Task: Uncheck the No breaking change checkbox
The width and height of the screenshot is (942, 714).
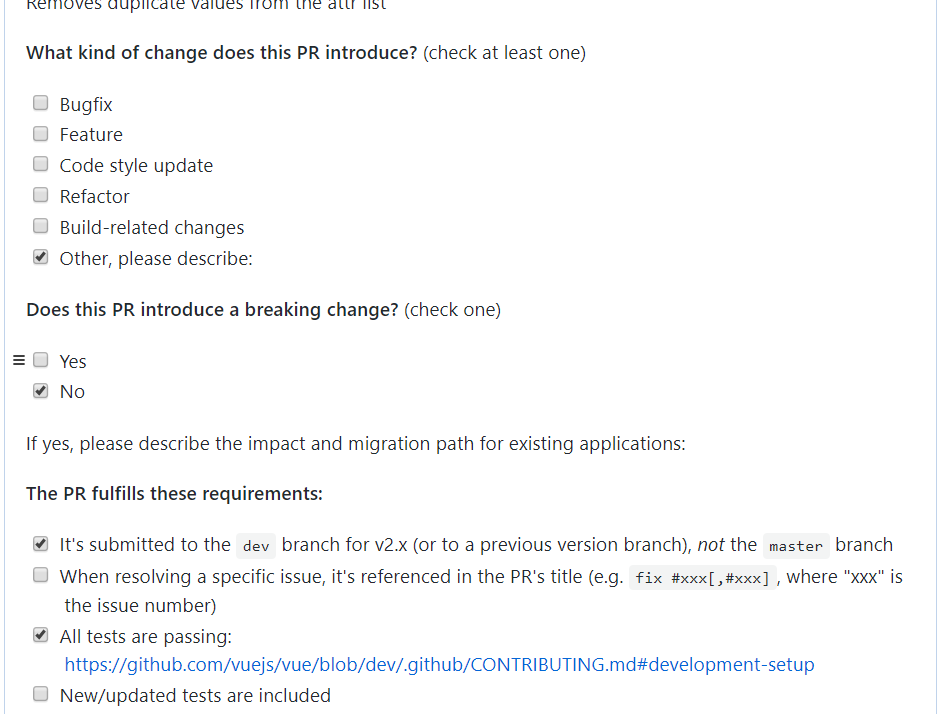Action: coord(41,391)
